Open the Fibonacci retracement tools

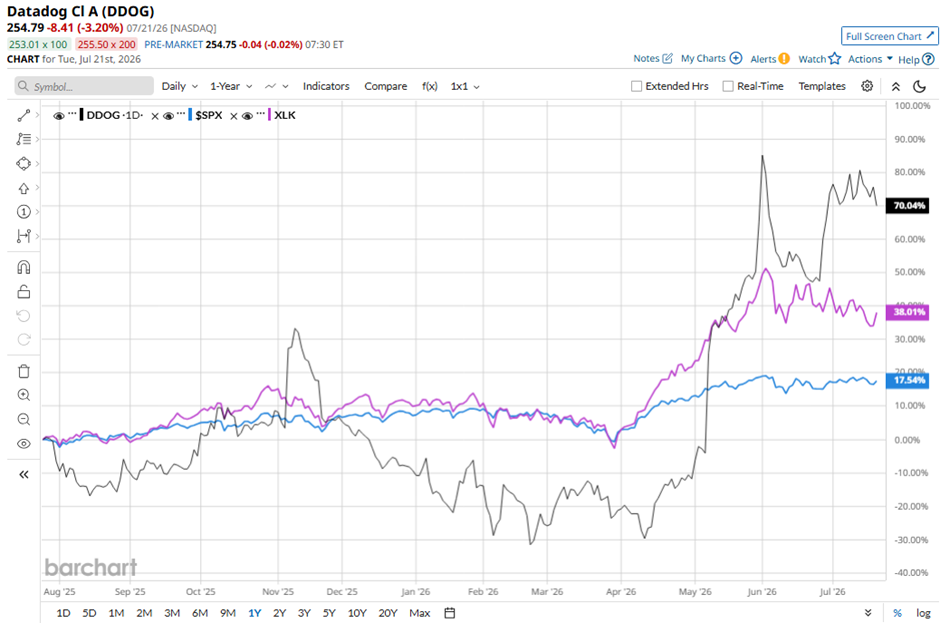(x=23, y=139)
